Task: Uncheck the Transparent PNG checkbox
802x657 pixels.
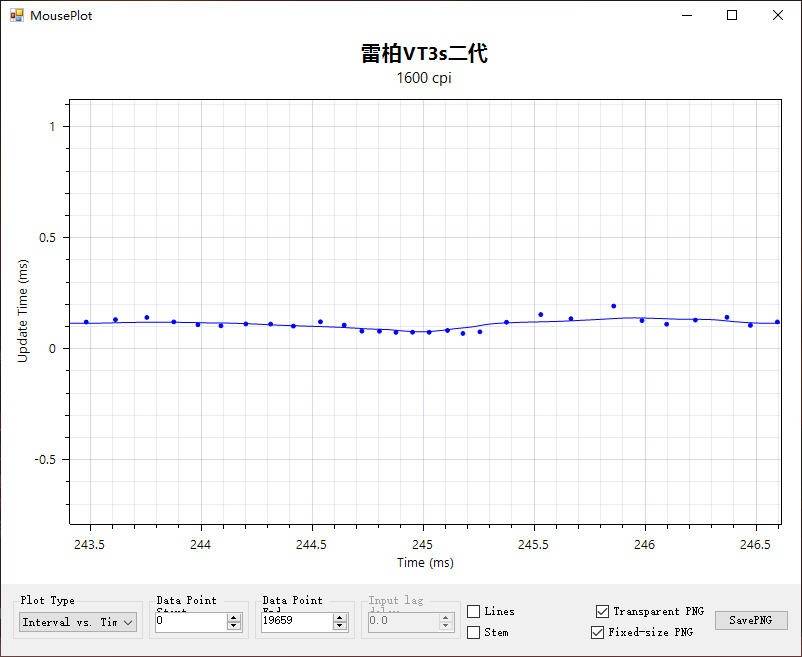Action: (603, 611)
